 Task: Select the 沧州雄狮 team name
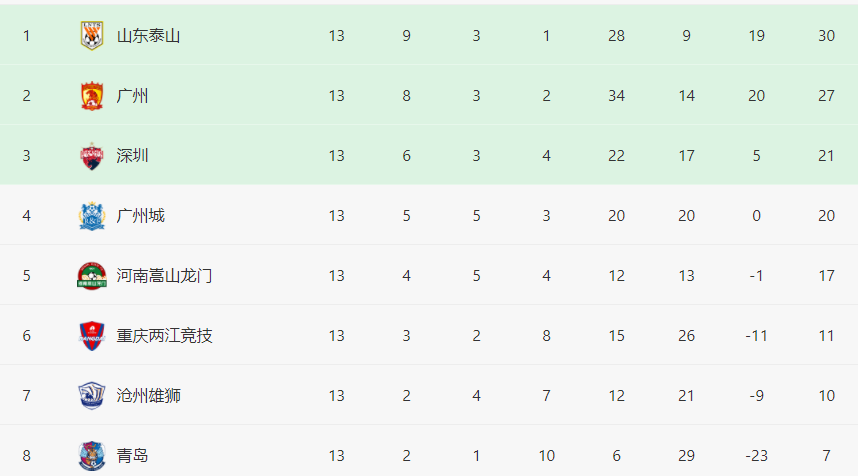tap(148, 396)
